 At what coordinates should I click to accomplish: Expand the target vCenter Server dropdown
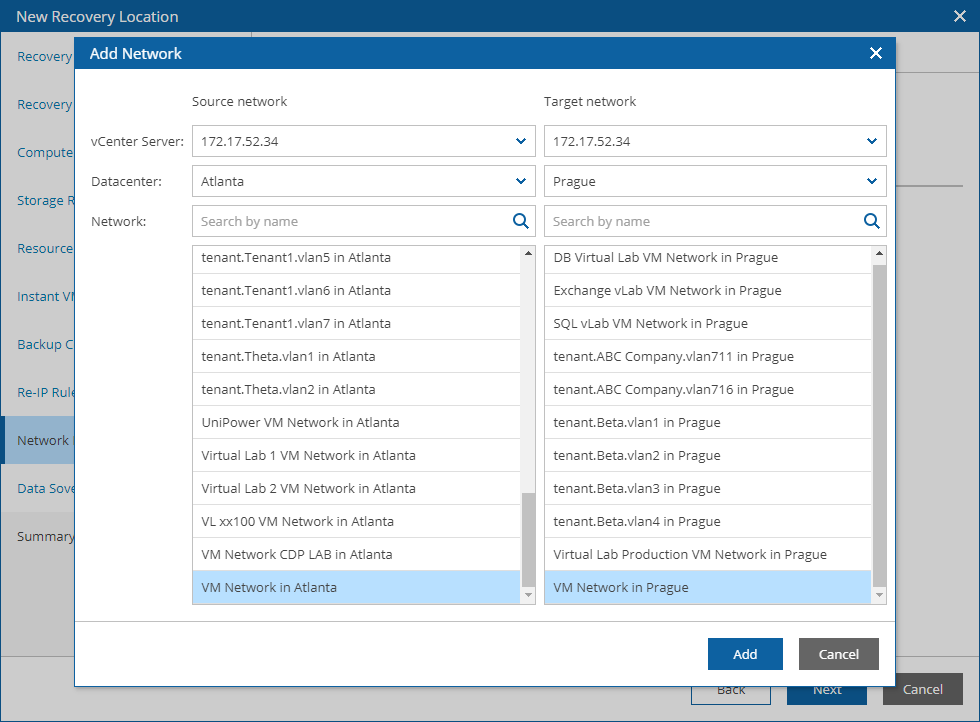[x=872, y=141]
